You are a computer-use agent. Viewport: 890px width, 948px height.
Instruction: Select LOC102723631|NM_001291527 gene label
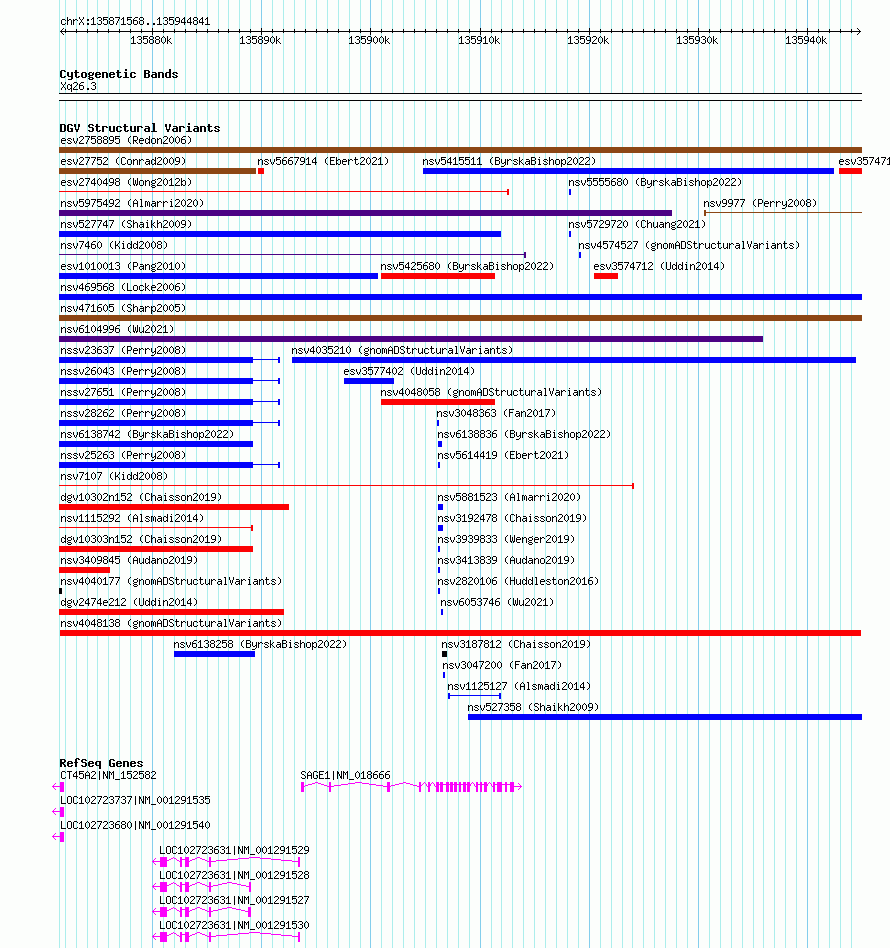[x=234, y=900]
